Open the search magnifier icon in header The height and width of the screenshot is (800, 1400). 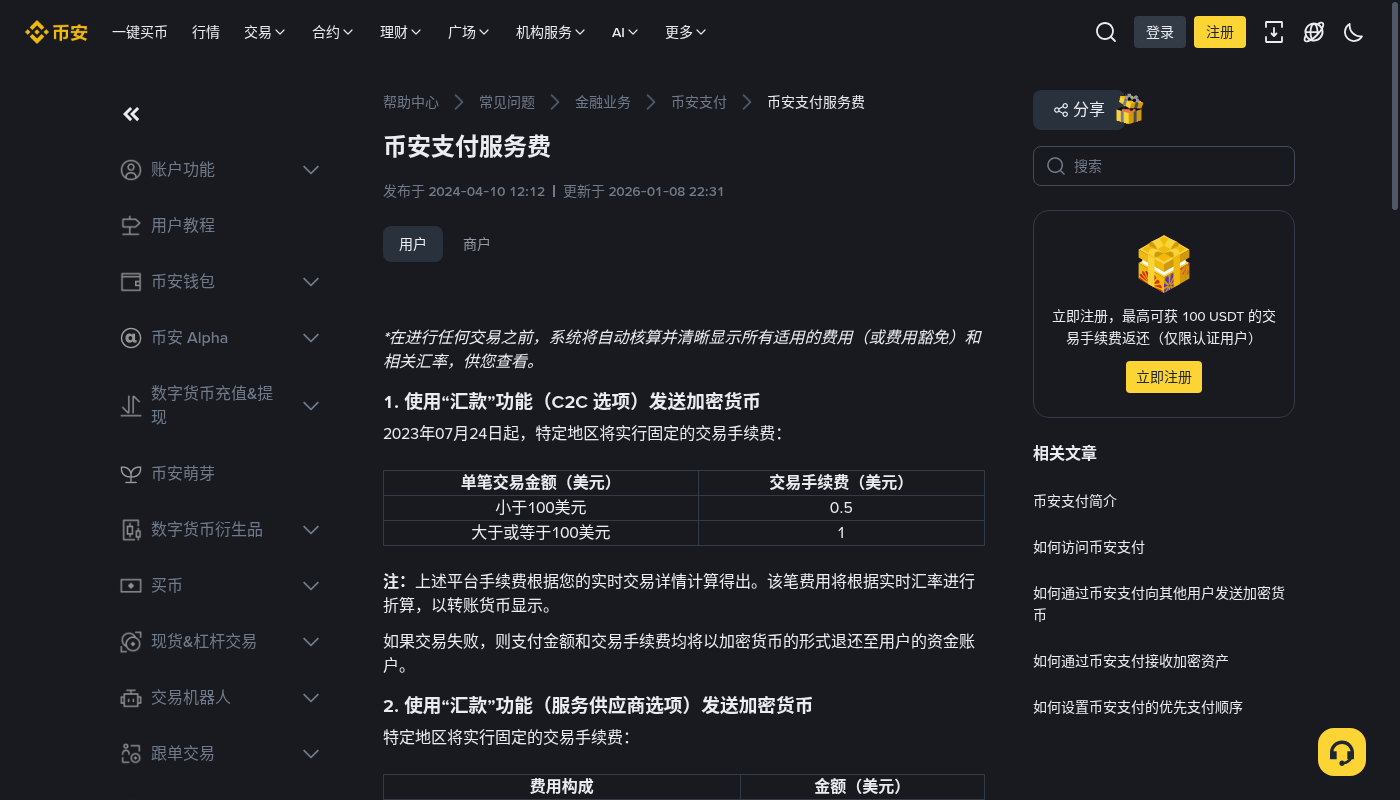pyautogui.click(x=1106, y=32)
